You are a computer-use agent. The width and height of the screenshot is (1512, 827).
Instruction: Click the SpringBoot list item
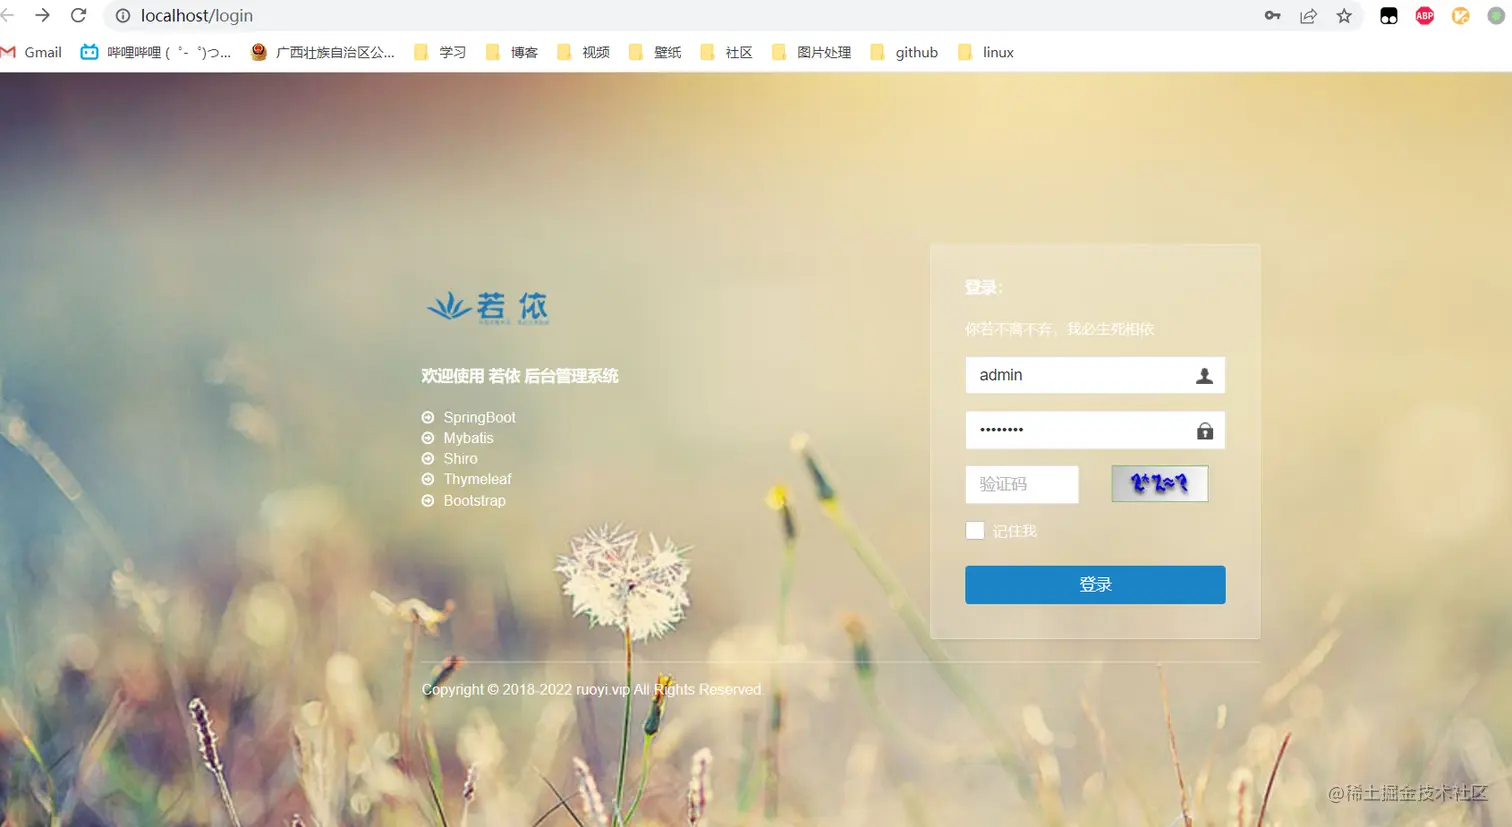pyautogui.click(x=479, y=417)
